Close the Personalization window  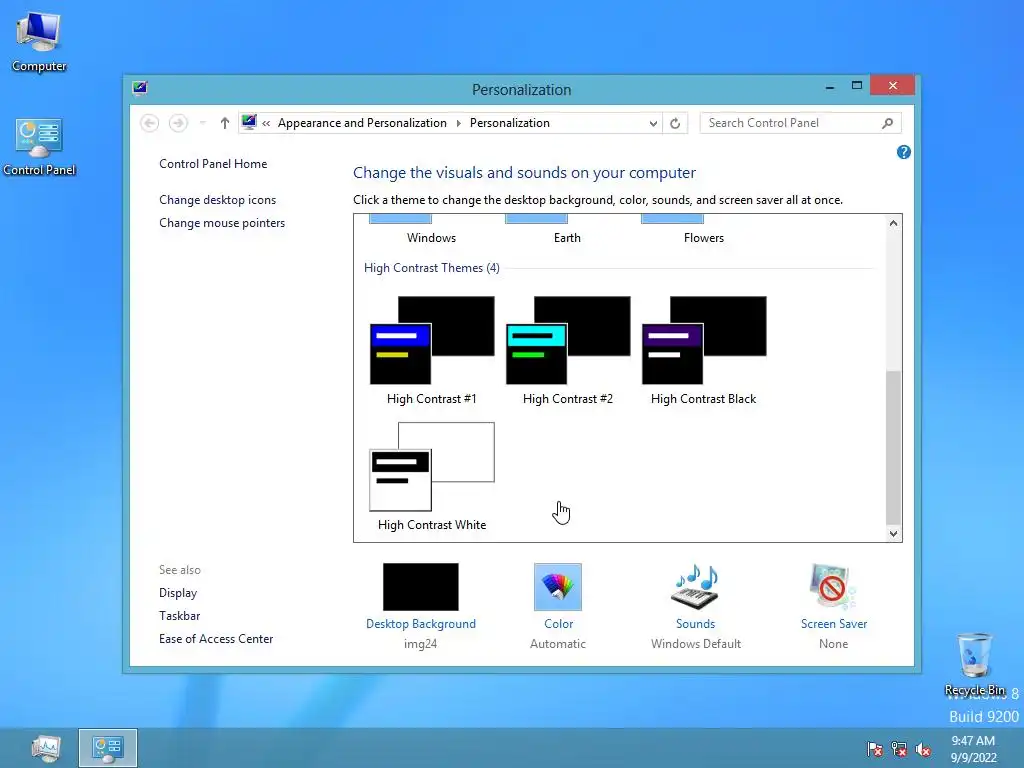coord(892,86)
